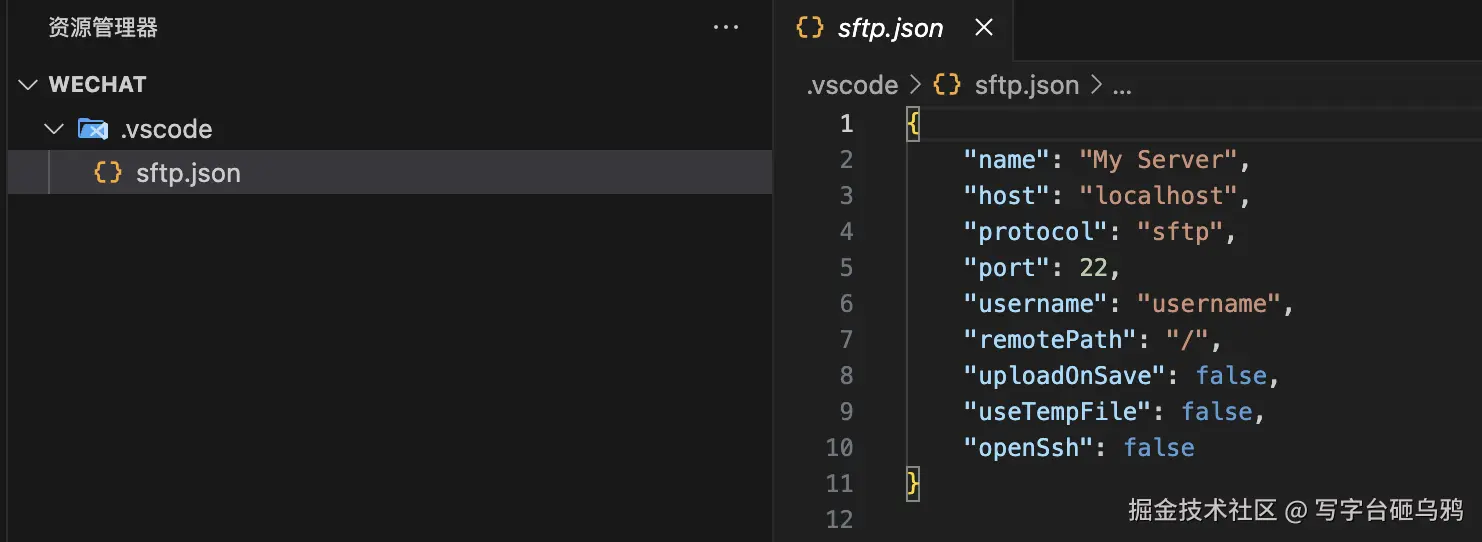Viewport: 1482px width, 542px height.
Task: Click the JSON icon on sftp.json tab
Action: [810, 28]
